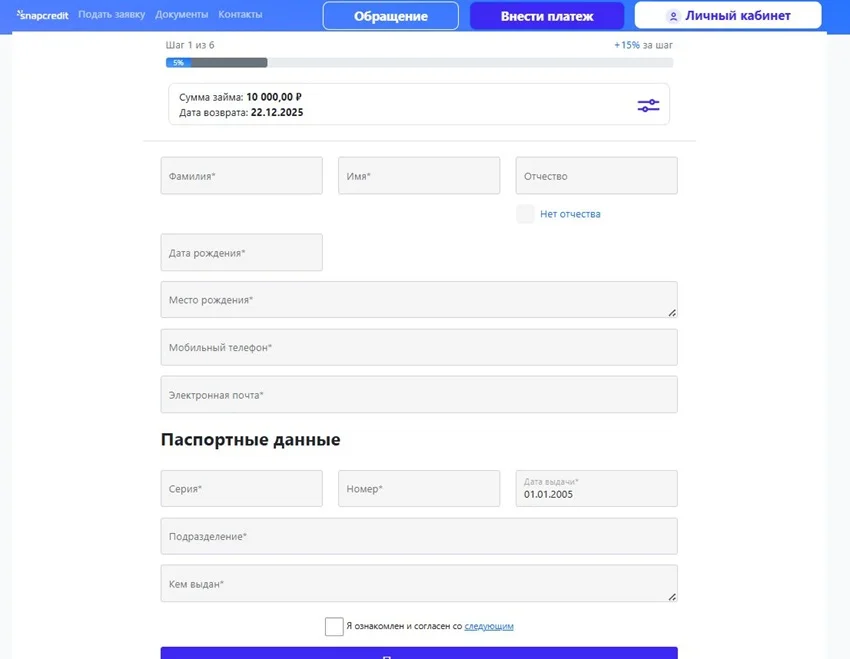
Task: Click the Сумма займа 10 000,00 text
Action: pyautogui.click(x=240, y=97)
